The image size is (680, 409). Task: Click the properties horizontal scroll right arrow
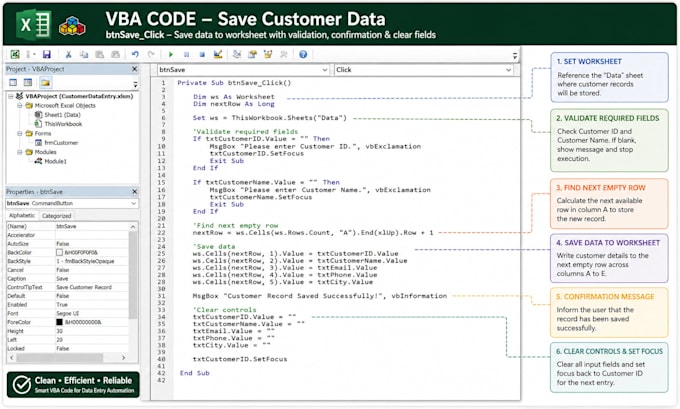click(x=124, y=358)
